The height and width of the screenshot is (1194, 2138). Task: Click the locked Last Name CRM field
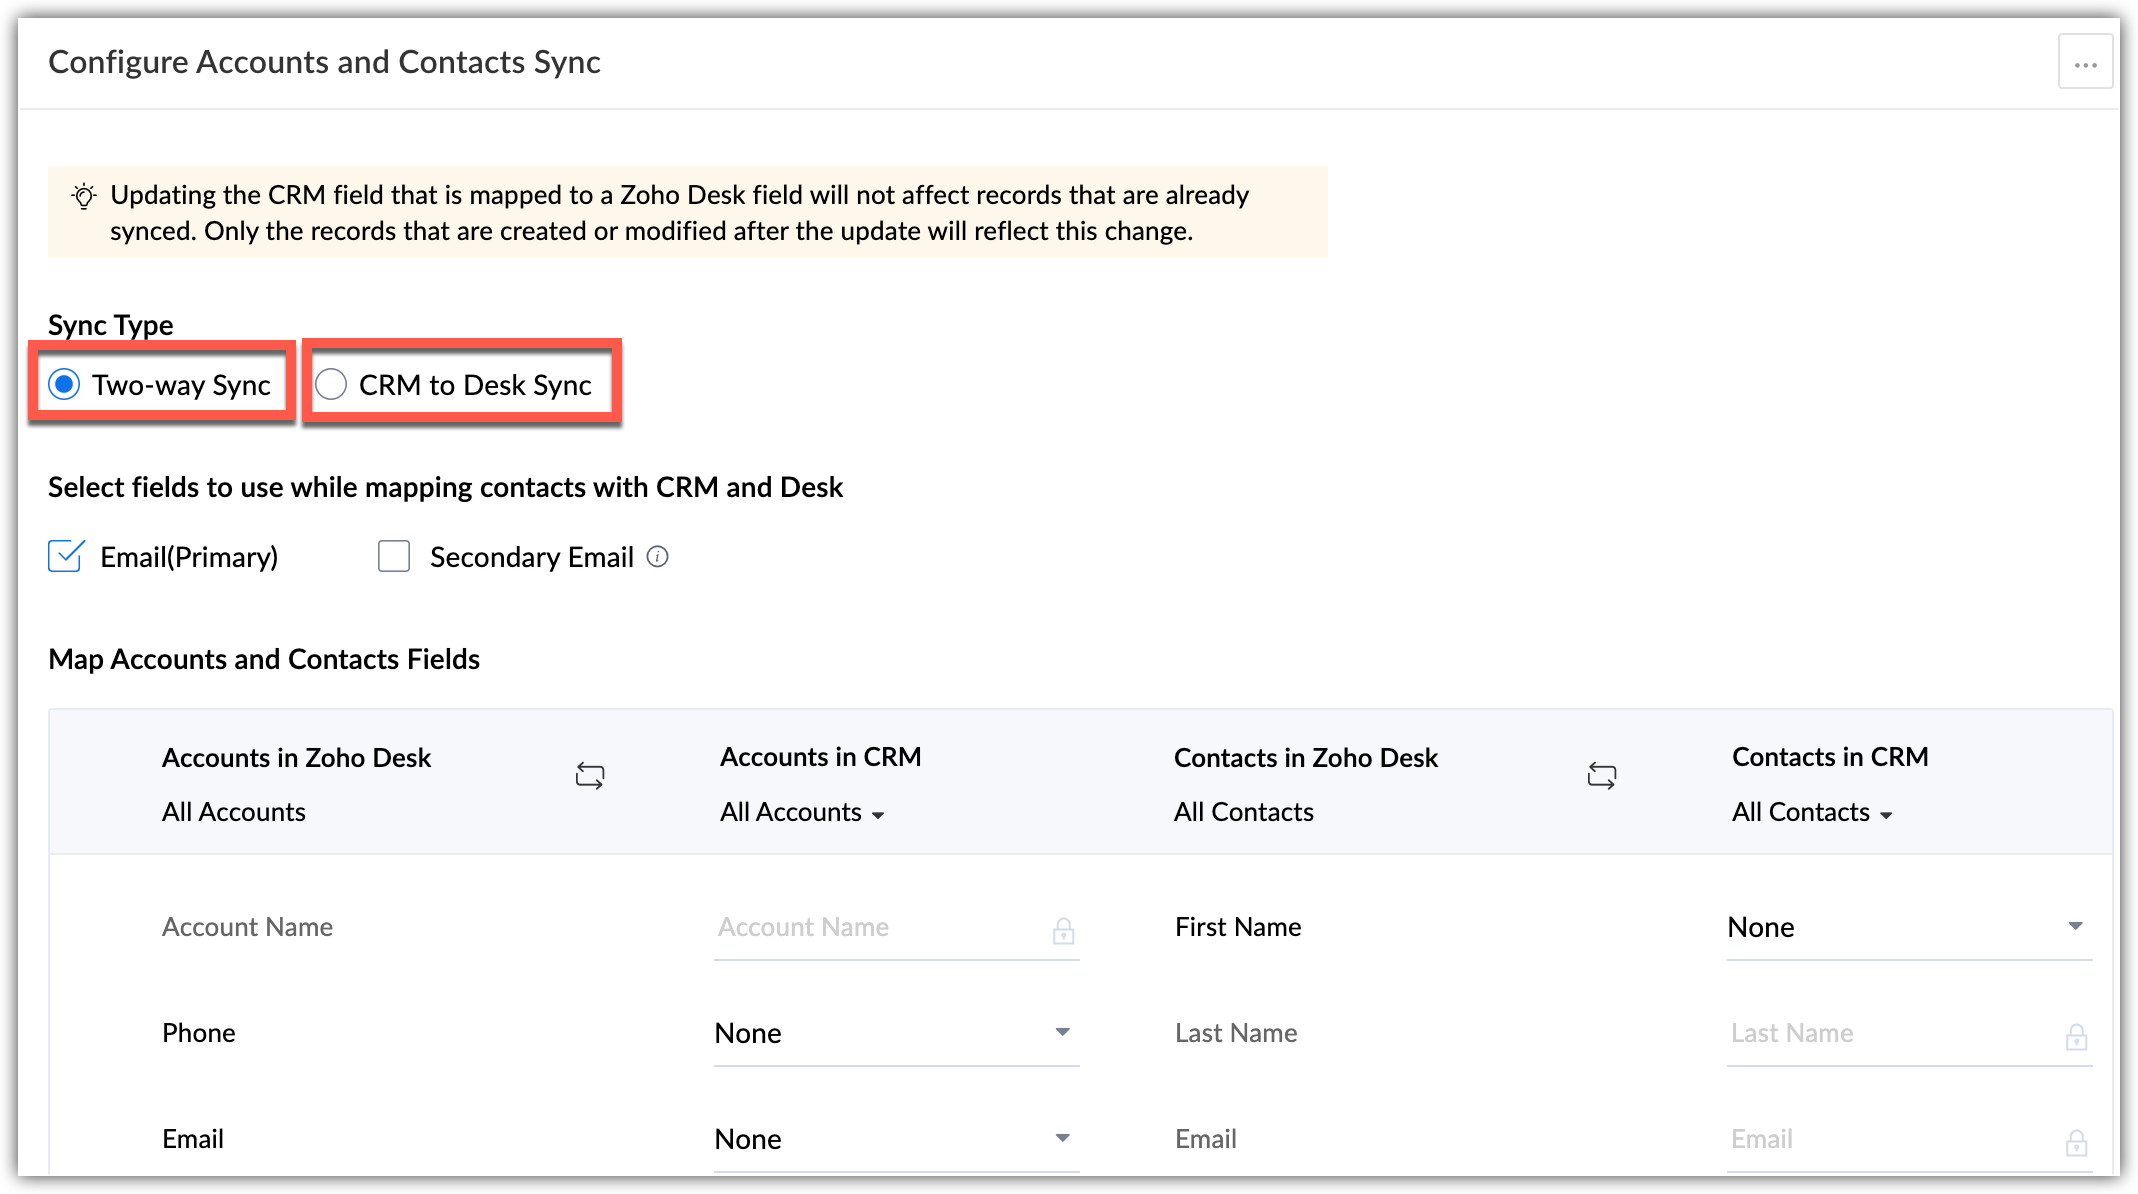(x=1909, y=1033)
